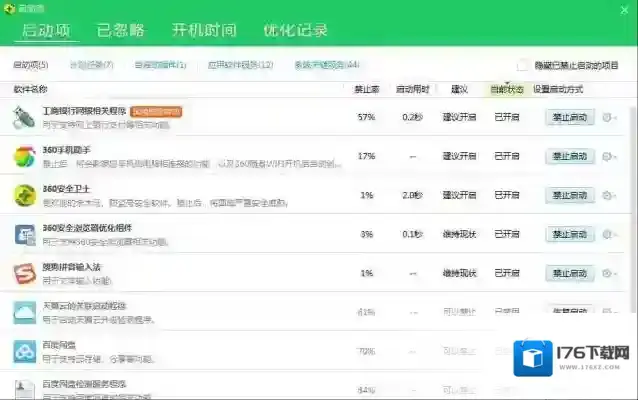The width and height of the screenshot is (638, 400).
Task: Open gear settings for 工商银行网银相关程序 row
Action: (x=609, y=117)
